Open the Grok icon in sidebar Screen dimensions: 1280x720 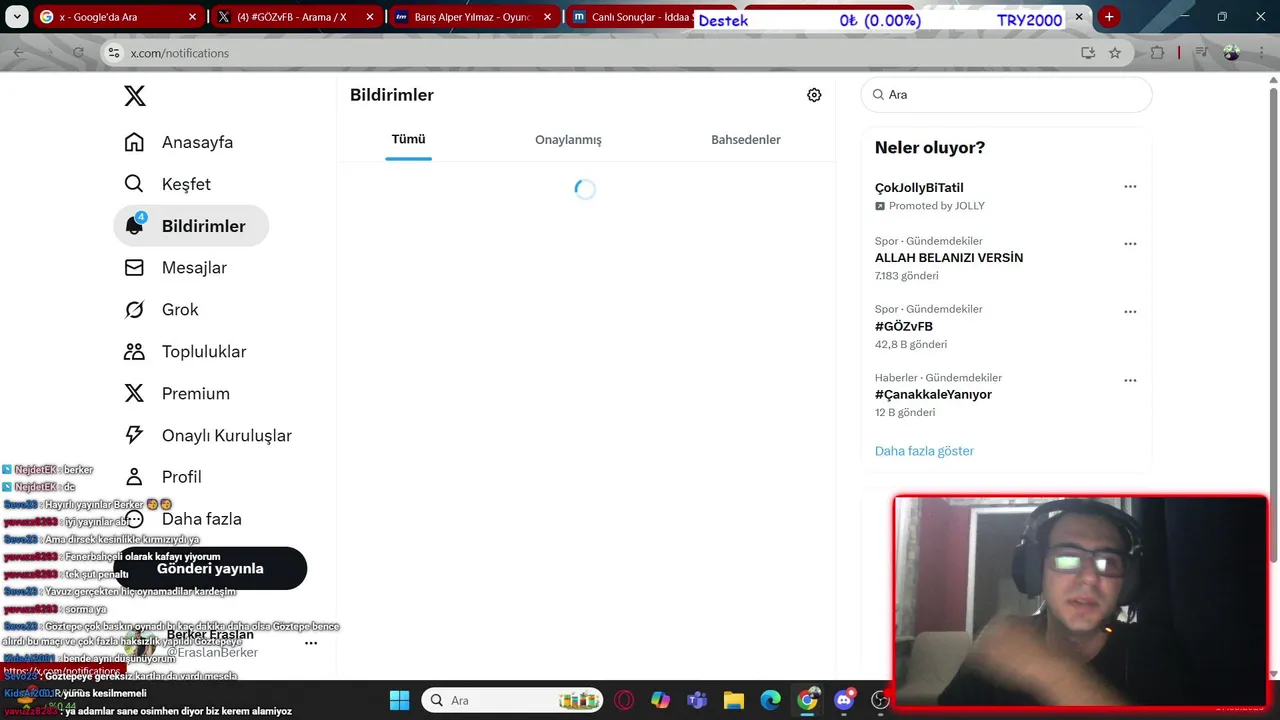click(x=134, y=310)
